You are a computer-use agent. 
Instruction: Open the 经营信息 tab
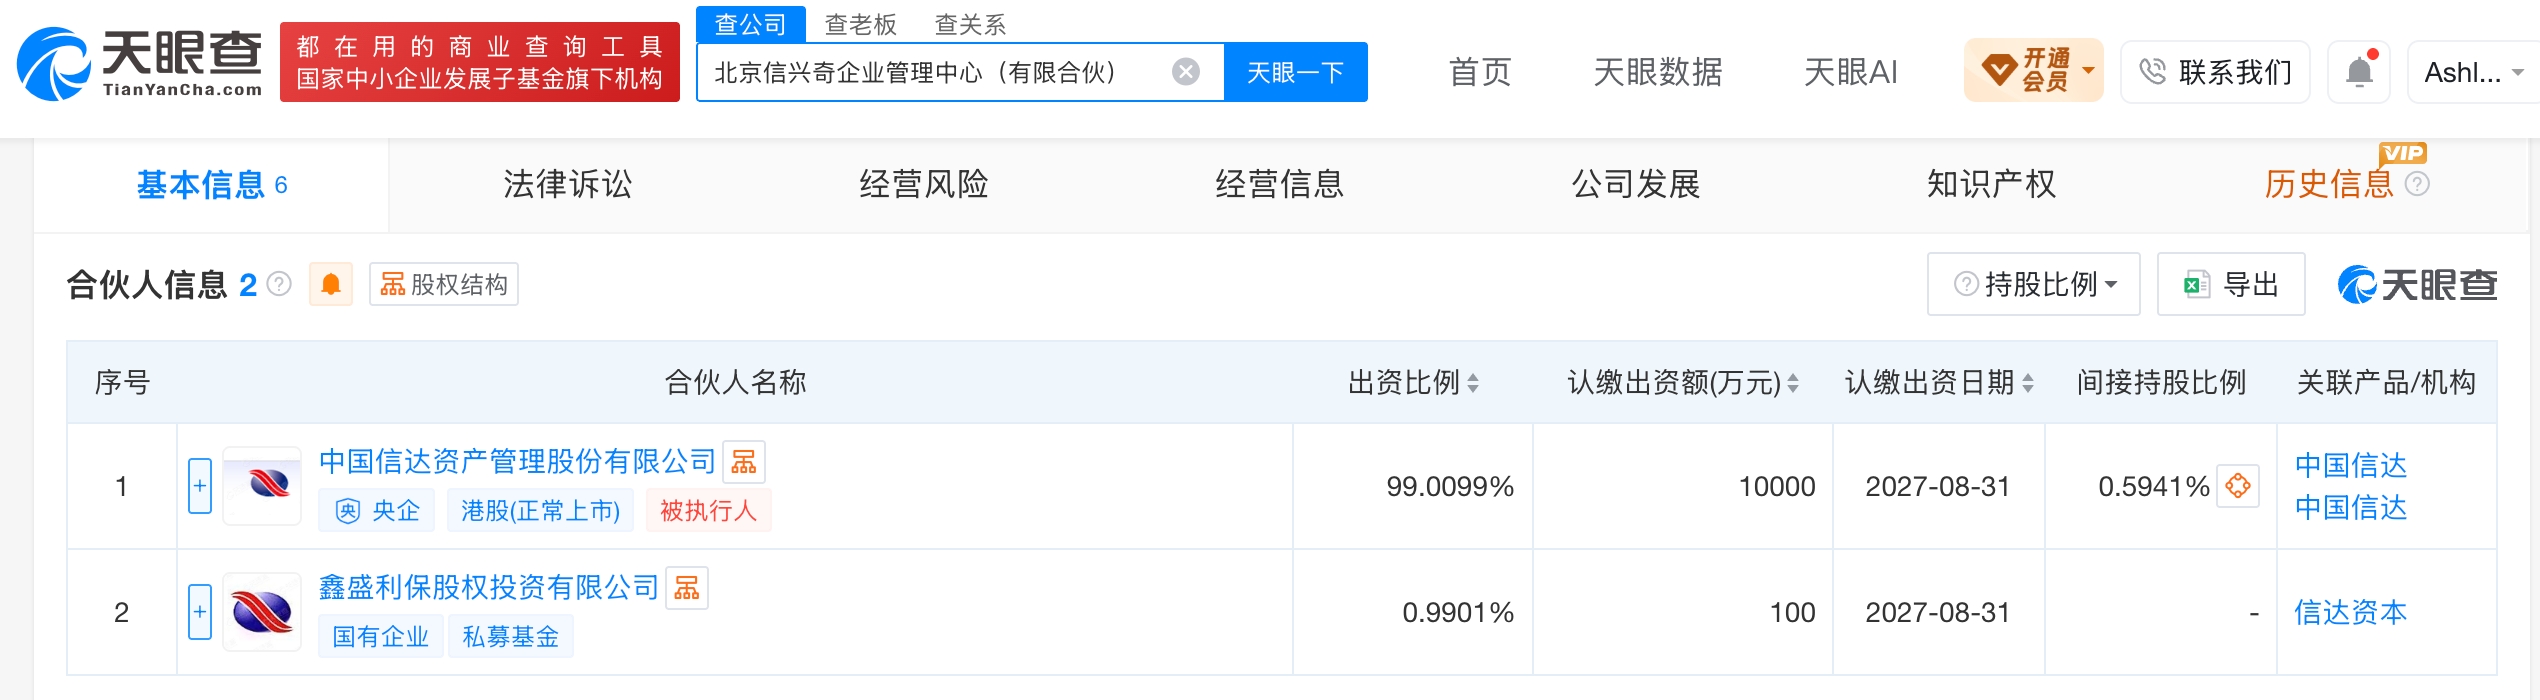1279,185
